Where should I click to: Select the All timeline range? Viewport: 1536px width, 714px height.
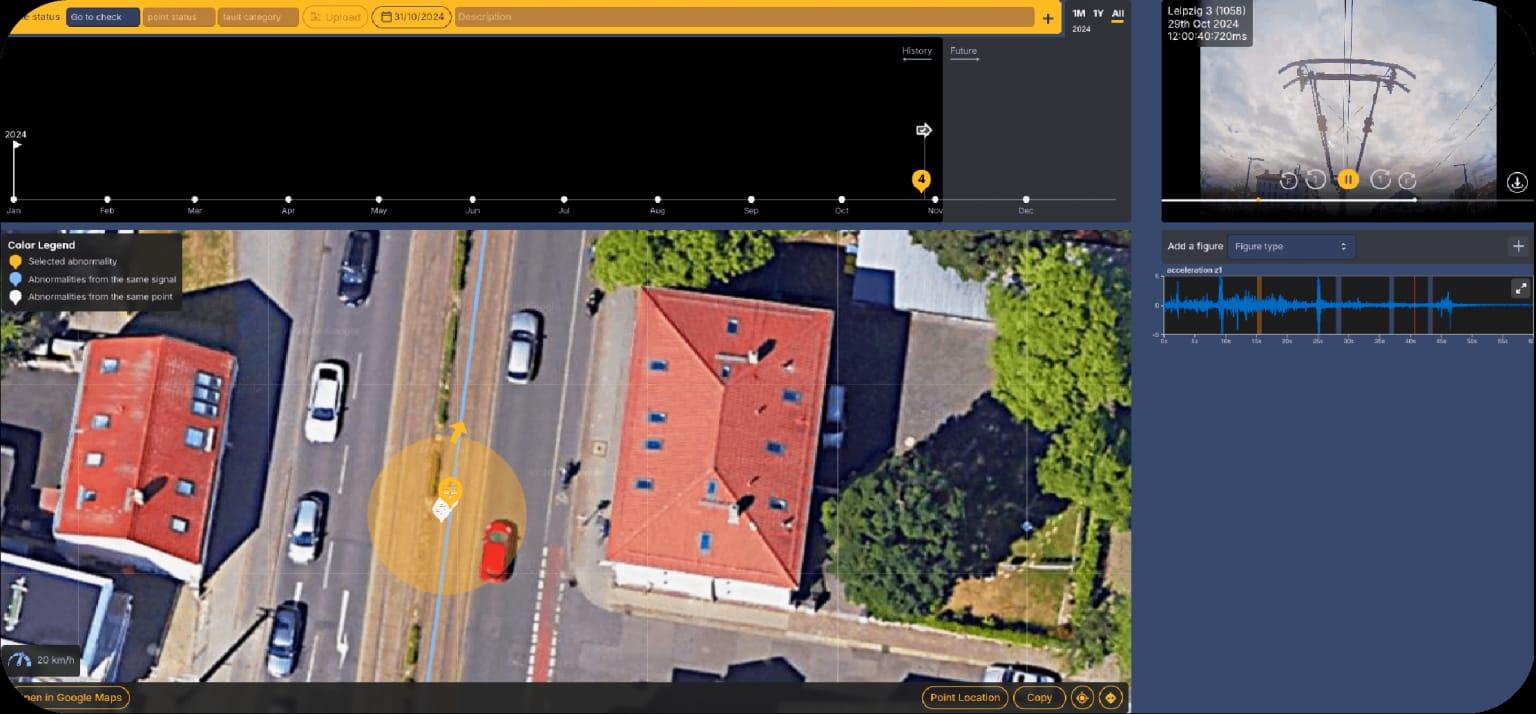pos(1118,13)
